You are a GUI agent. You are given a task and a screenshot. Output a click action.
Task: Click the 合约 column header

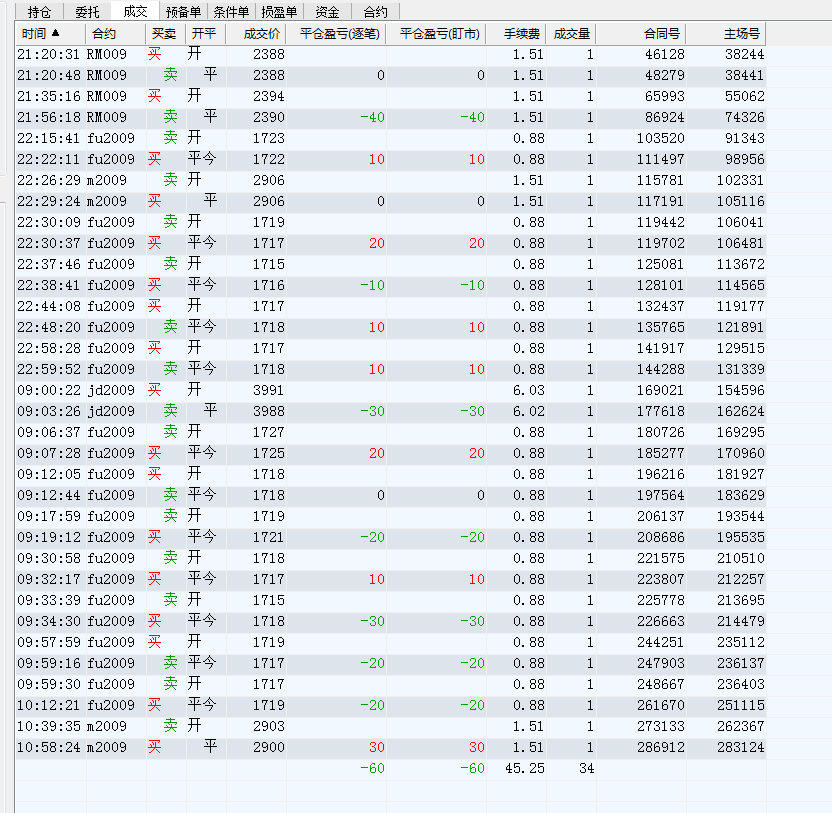(x=115, y=34)
